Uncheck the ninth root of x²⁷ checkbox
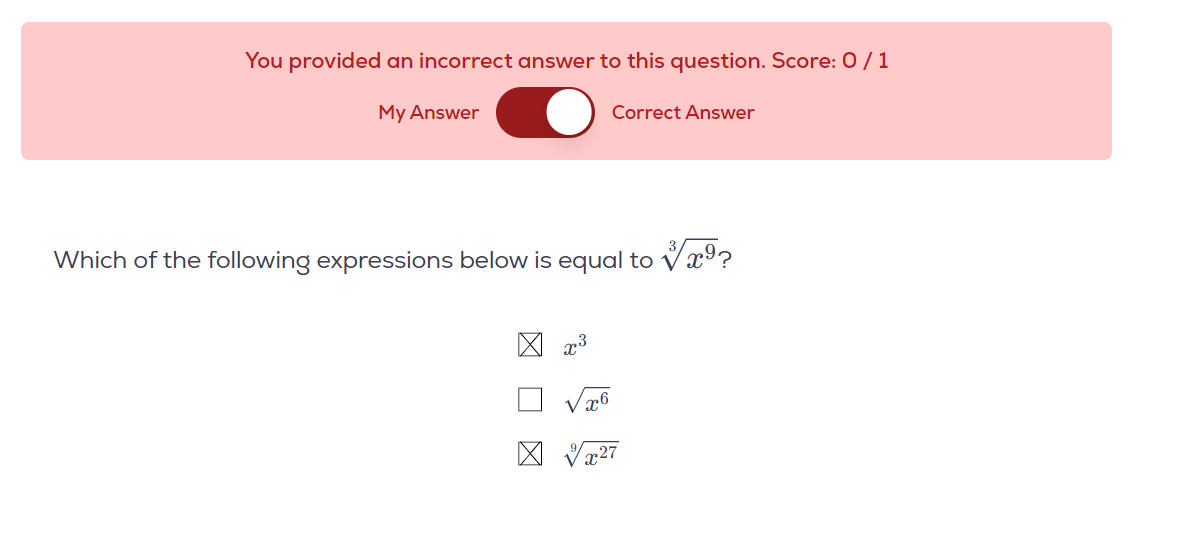The width and height of the screenshot is (1189, 538). pos(530,455)
